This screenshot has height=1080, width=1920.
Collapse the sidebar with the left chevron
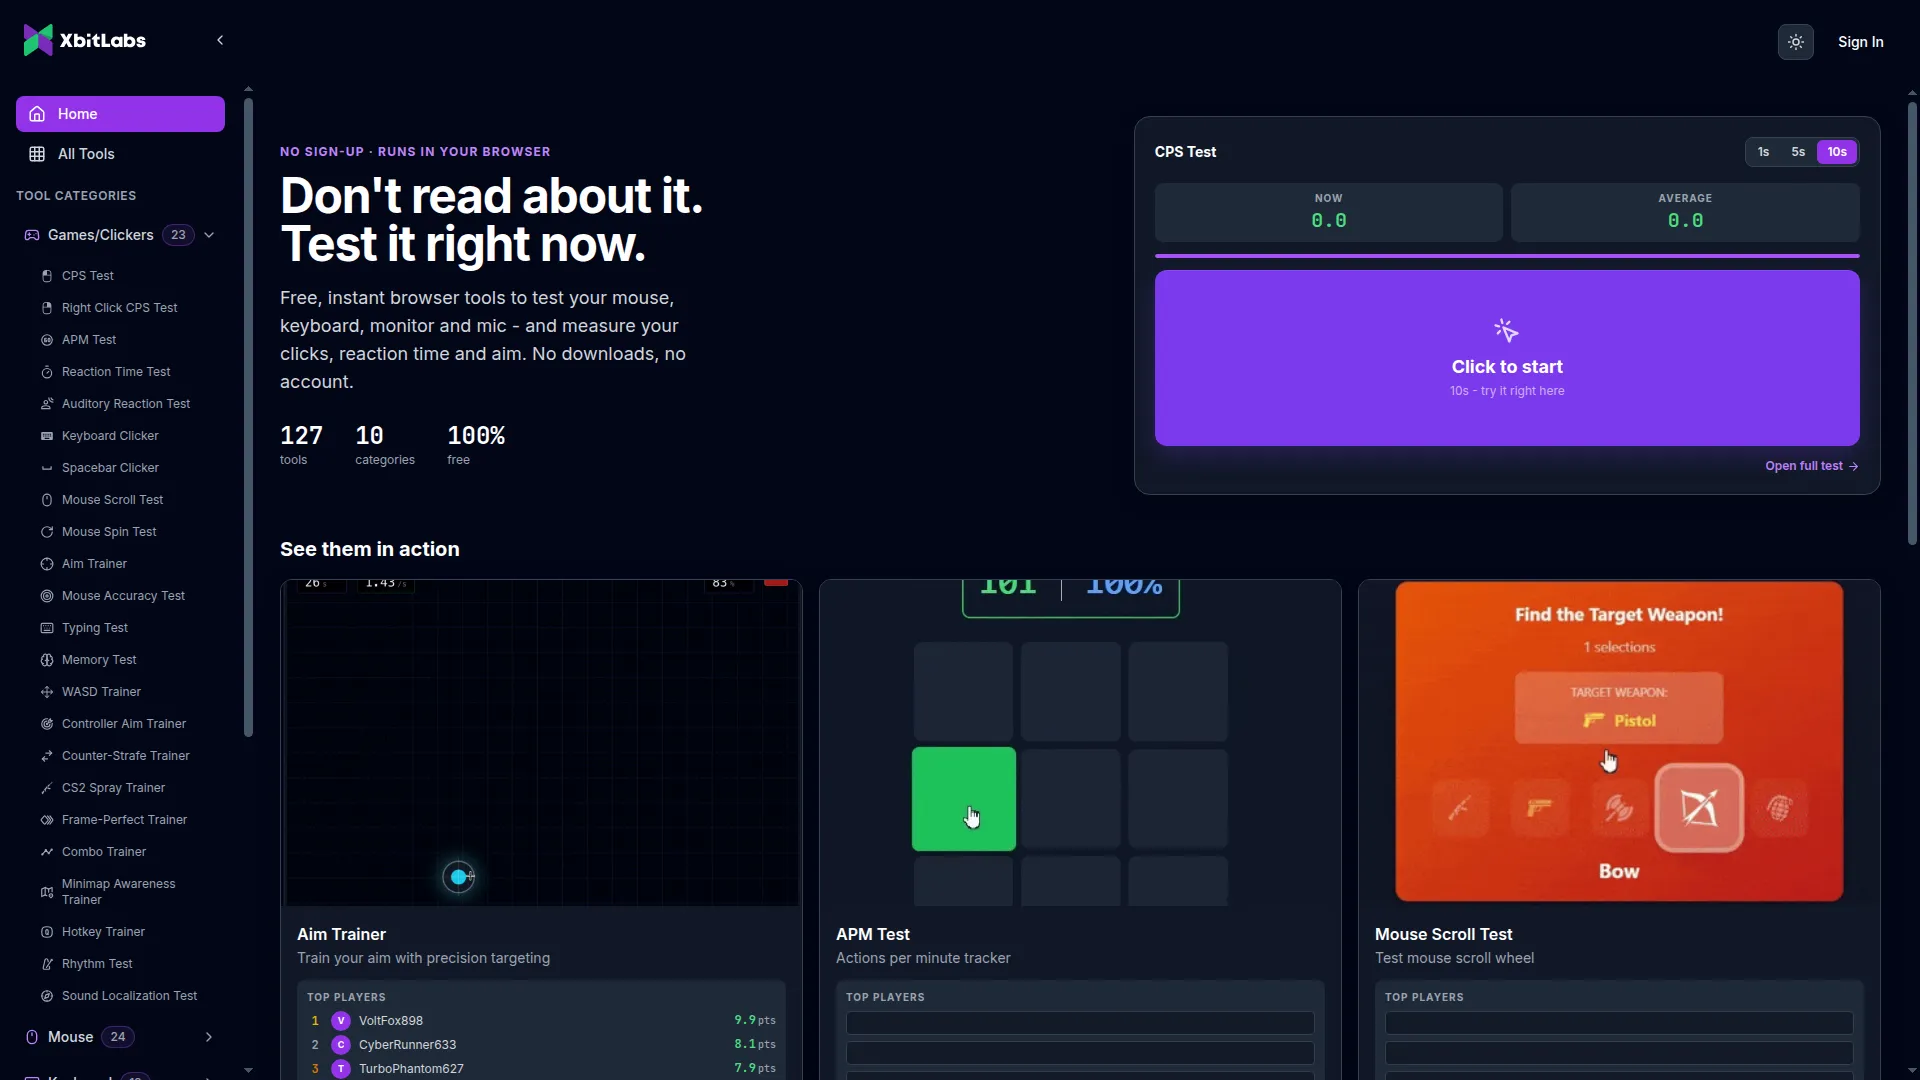point(220,40)
